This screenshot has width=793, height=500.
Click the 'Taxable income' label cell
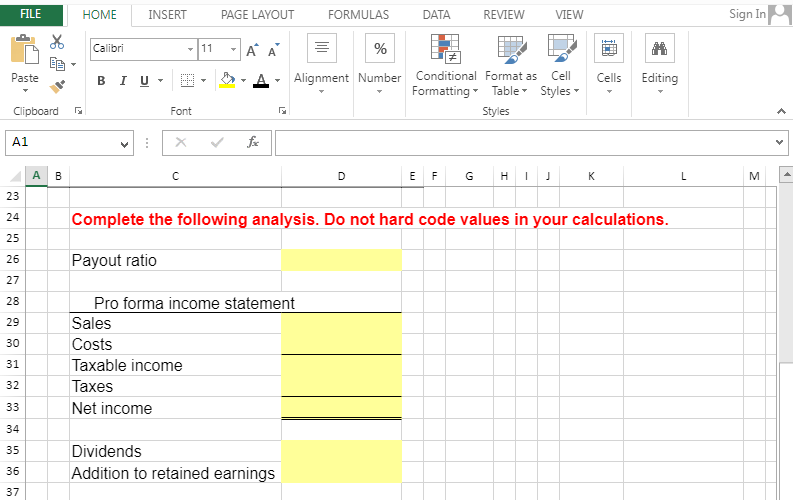pyautogui.click(x=175, y=365)
